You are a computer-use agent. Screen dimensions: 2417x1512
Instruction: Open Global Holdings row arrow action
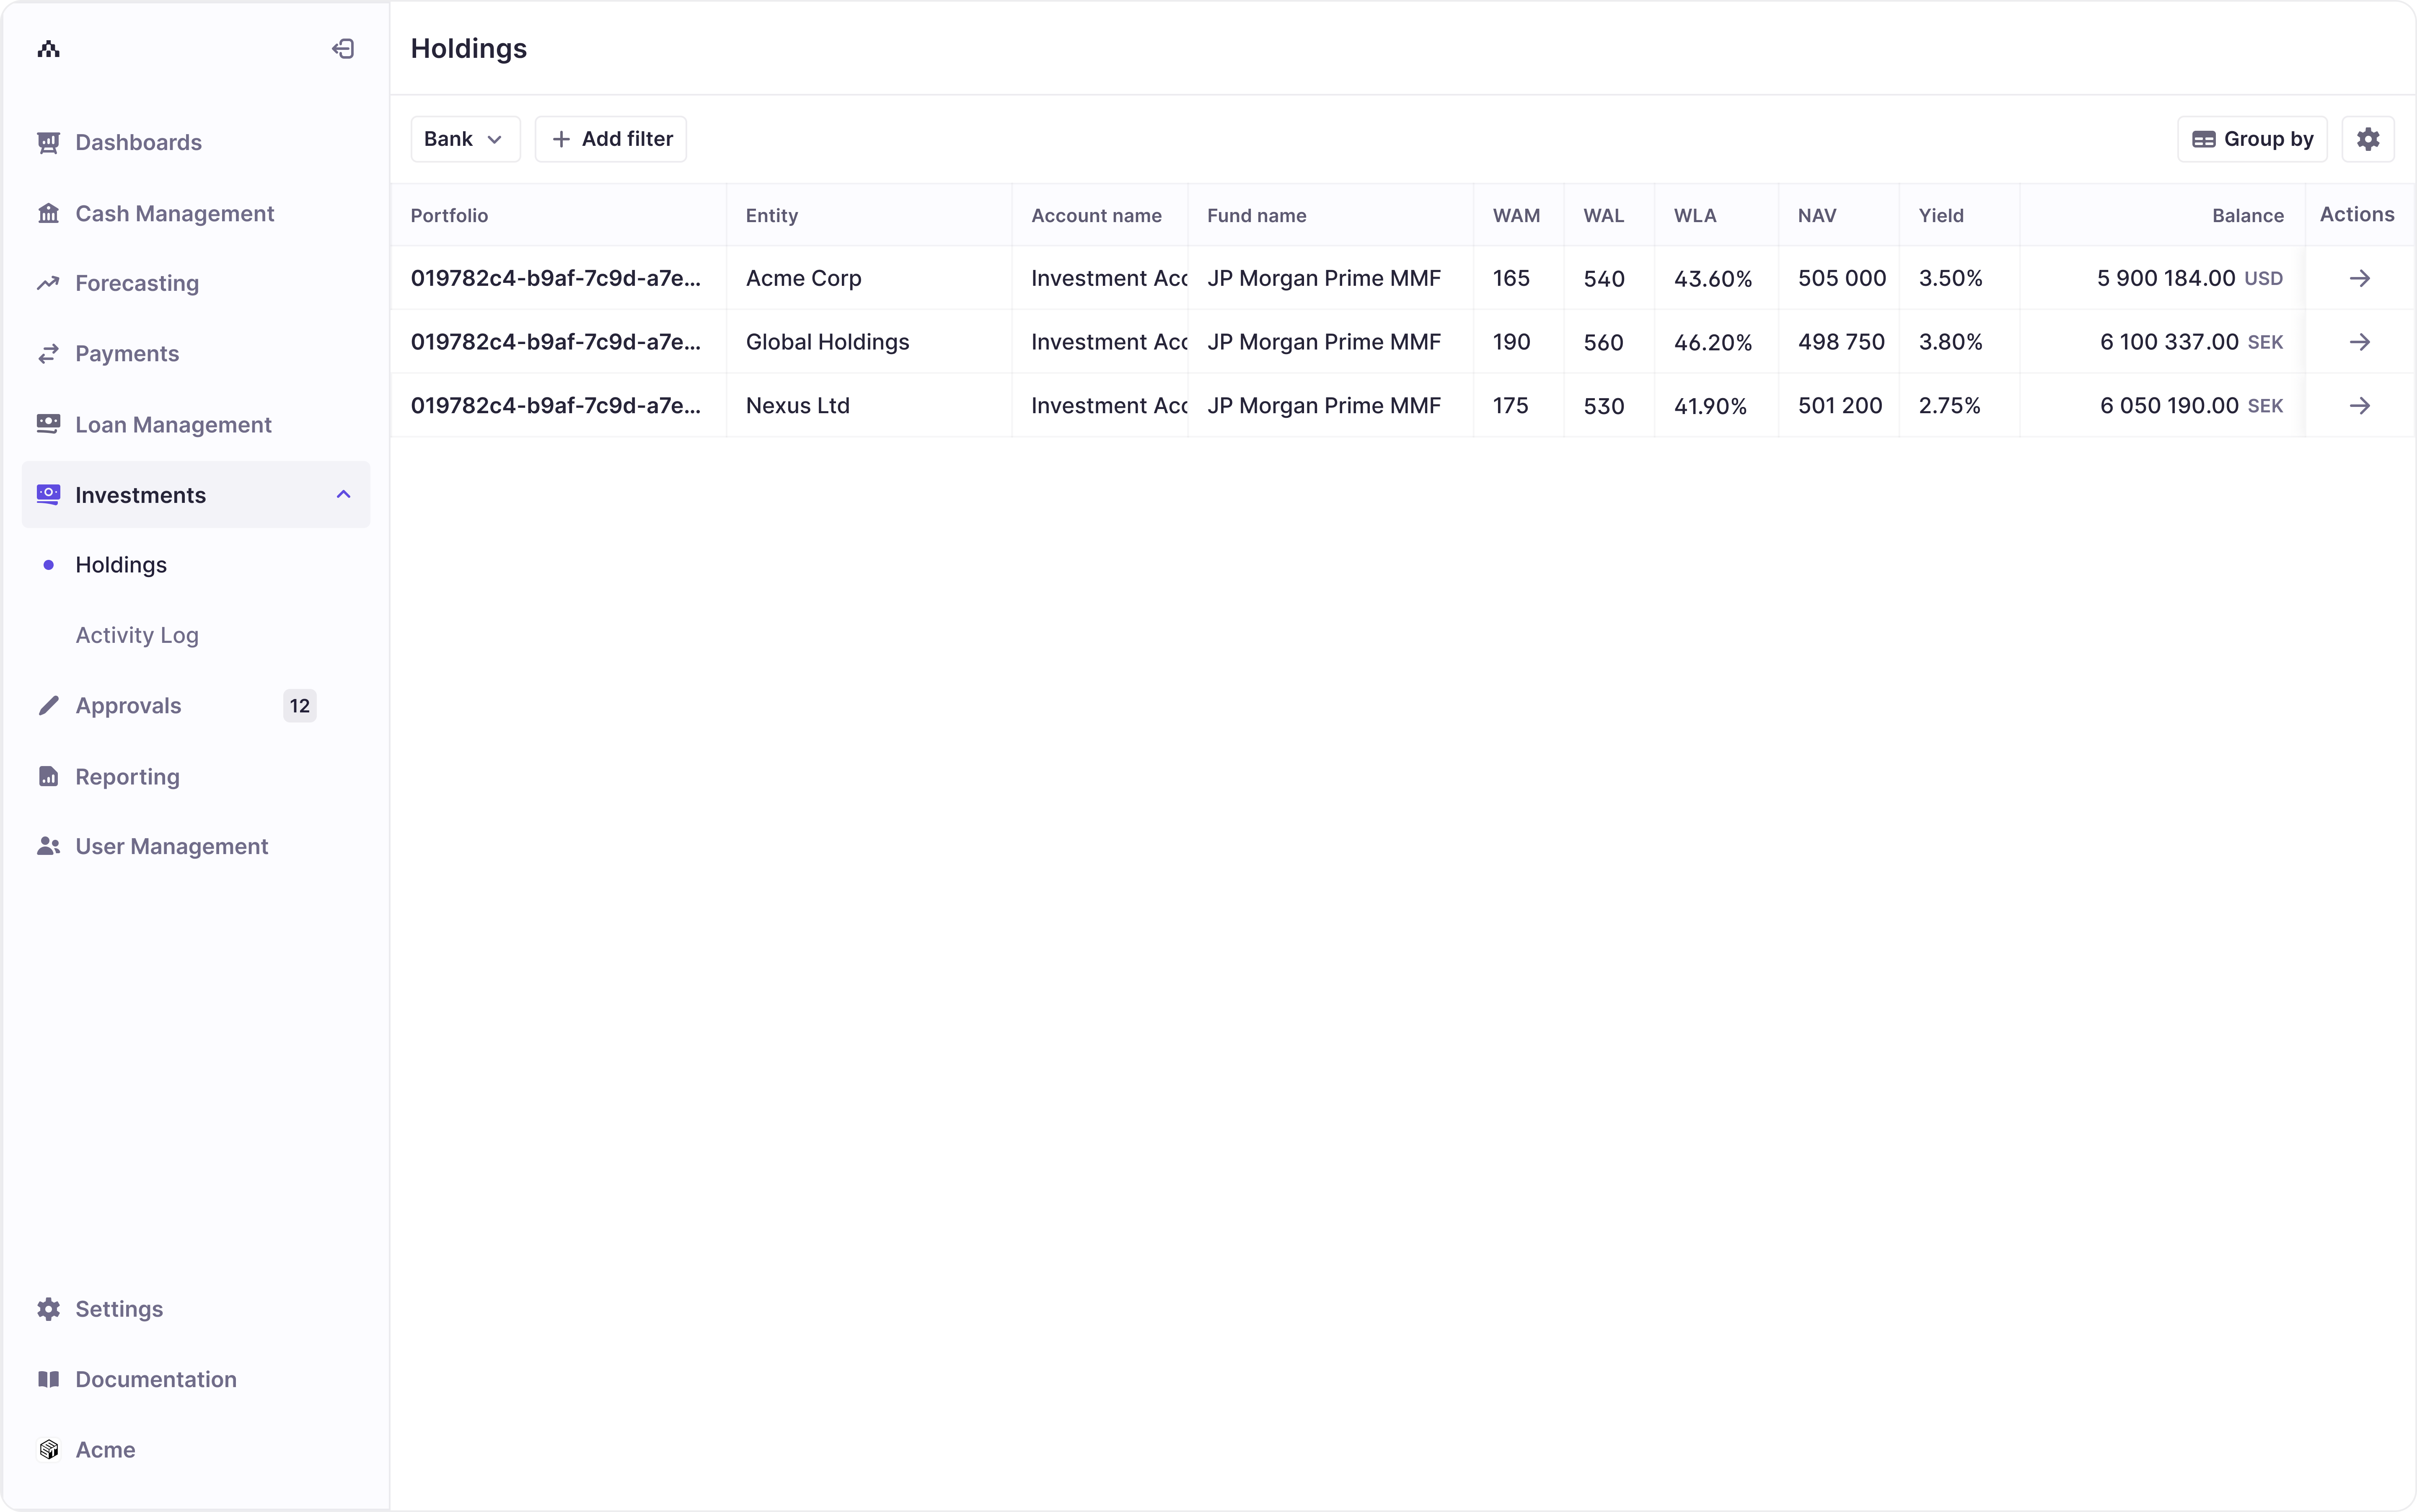click(x=2360, y=342)
